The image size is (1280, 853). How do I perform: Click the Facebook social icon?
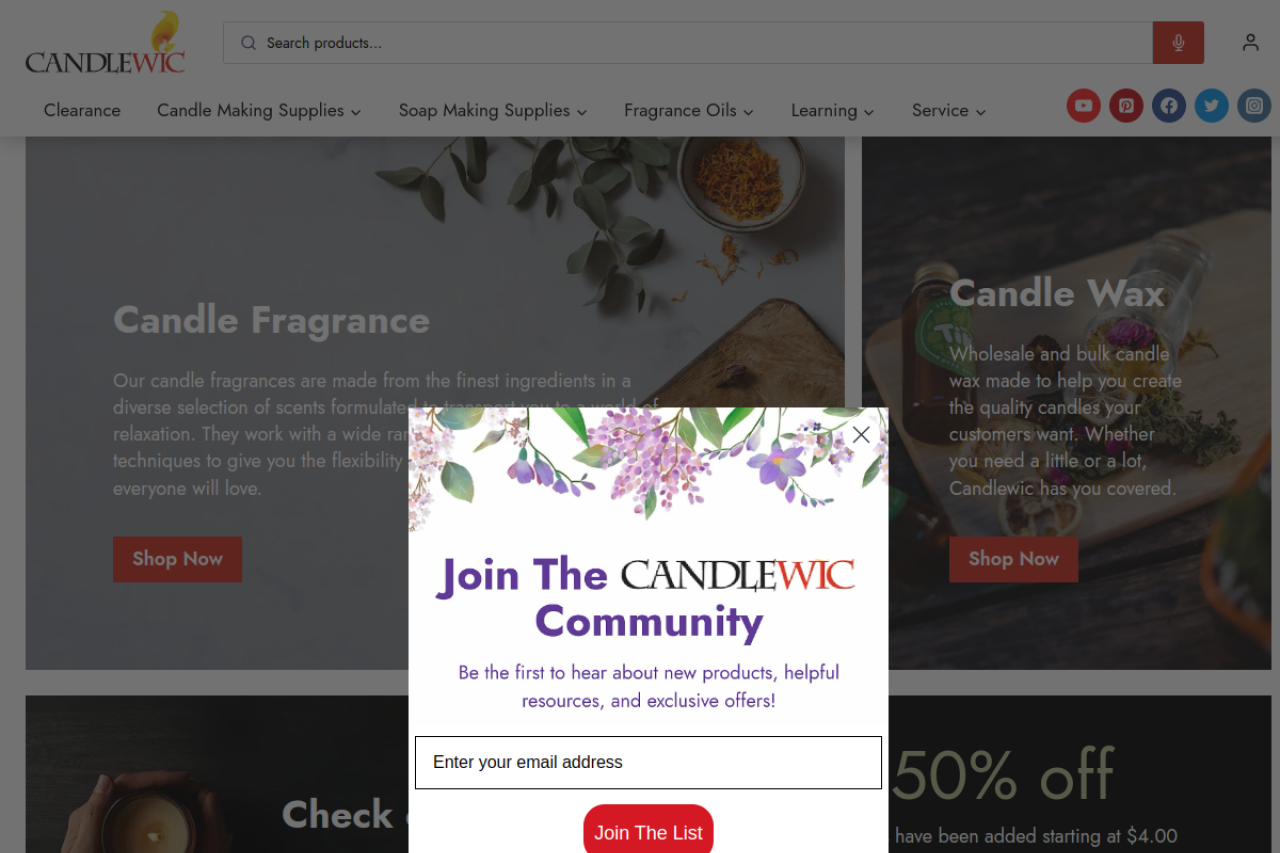point(1169,106)
